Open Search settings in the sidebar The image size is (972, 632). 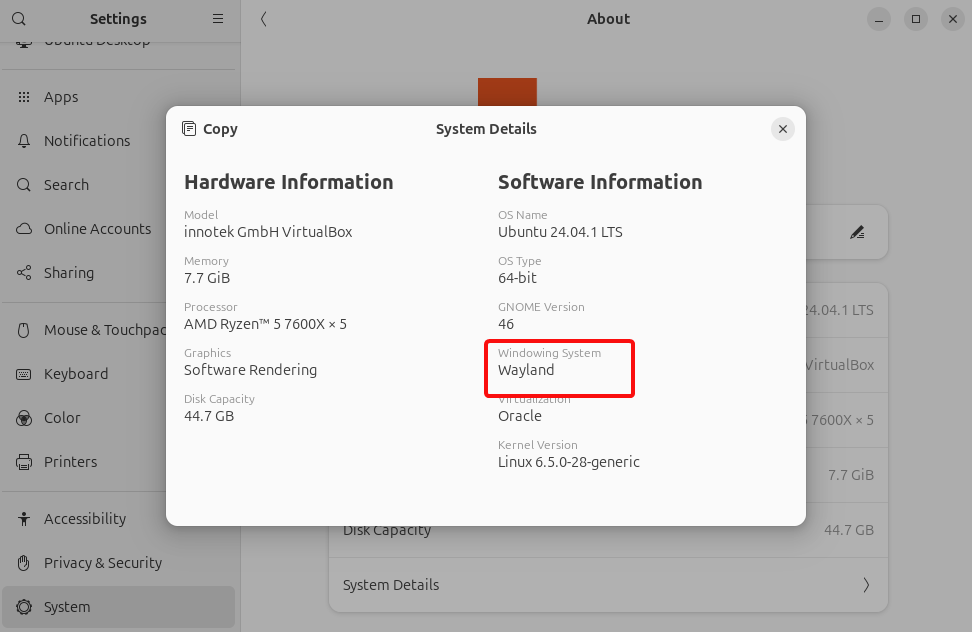(x=118, y=185)
